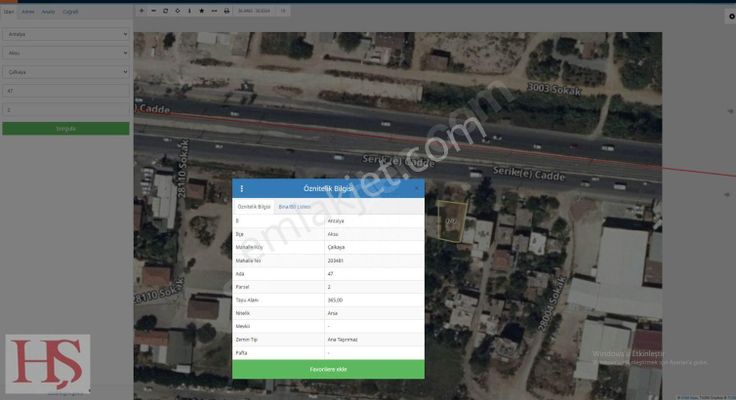Click the 47 value in Ada row
This screenshot has width=736, height=400.
click(x=330, y=274)
